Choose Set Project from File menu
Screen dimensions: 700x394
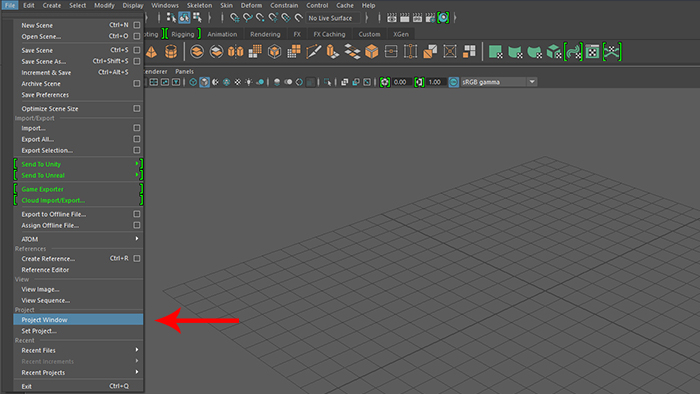pyautogui.click(x=78, y=331)
